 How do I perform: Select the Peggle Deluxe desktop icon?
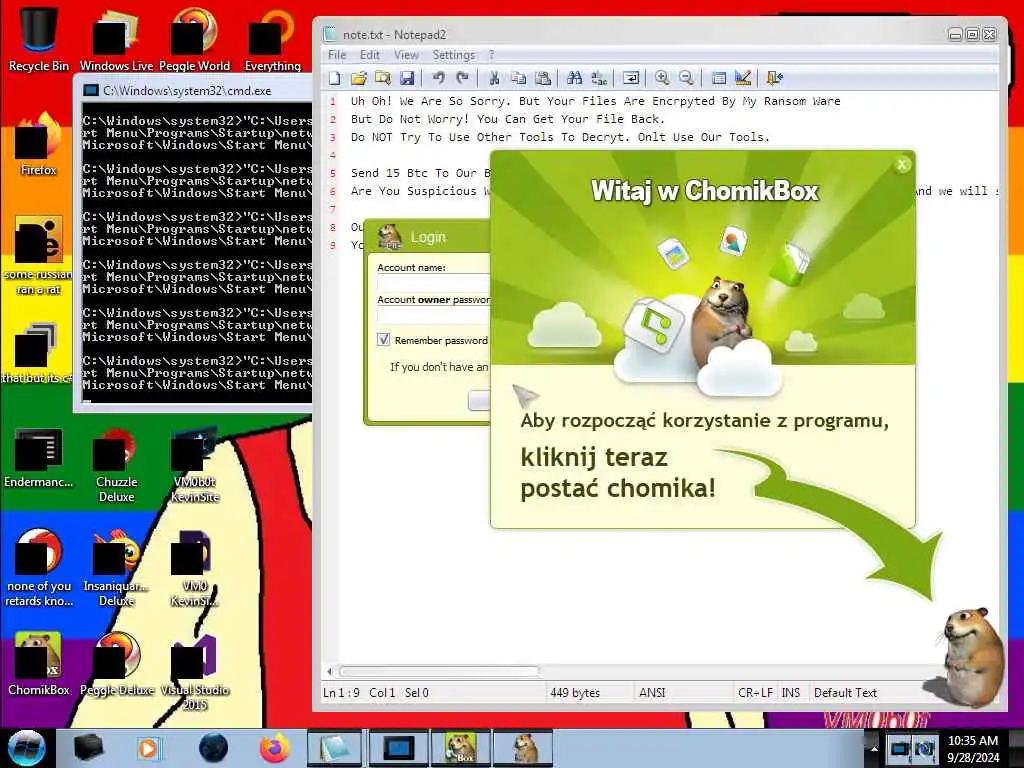pyautogui.click(x=117, y=663)
